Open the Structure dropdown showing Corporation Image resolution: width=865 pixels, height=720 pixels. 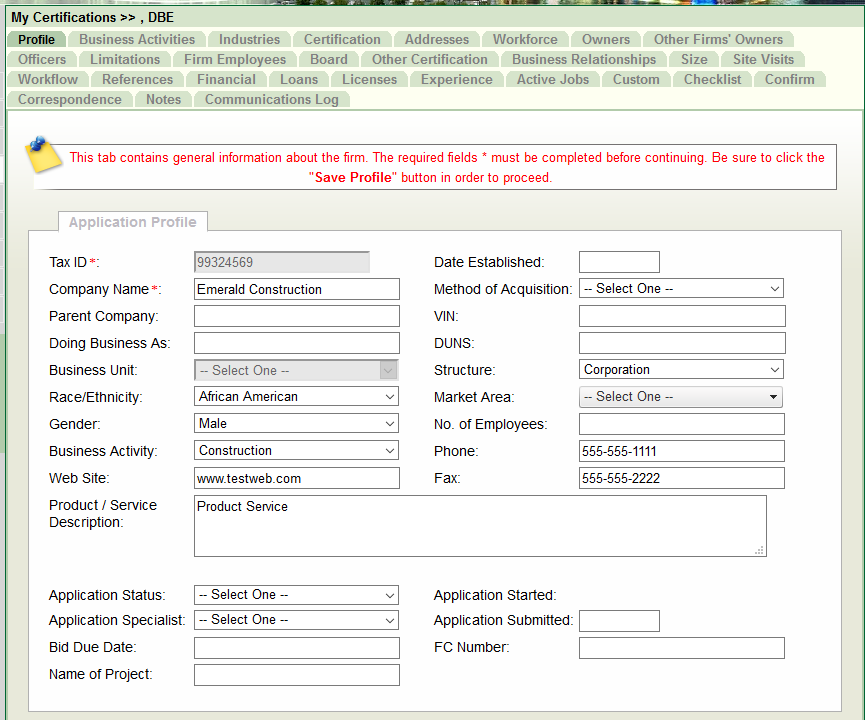click(681, 370)
